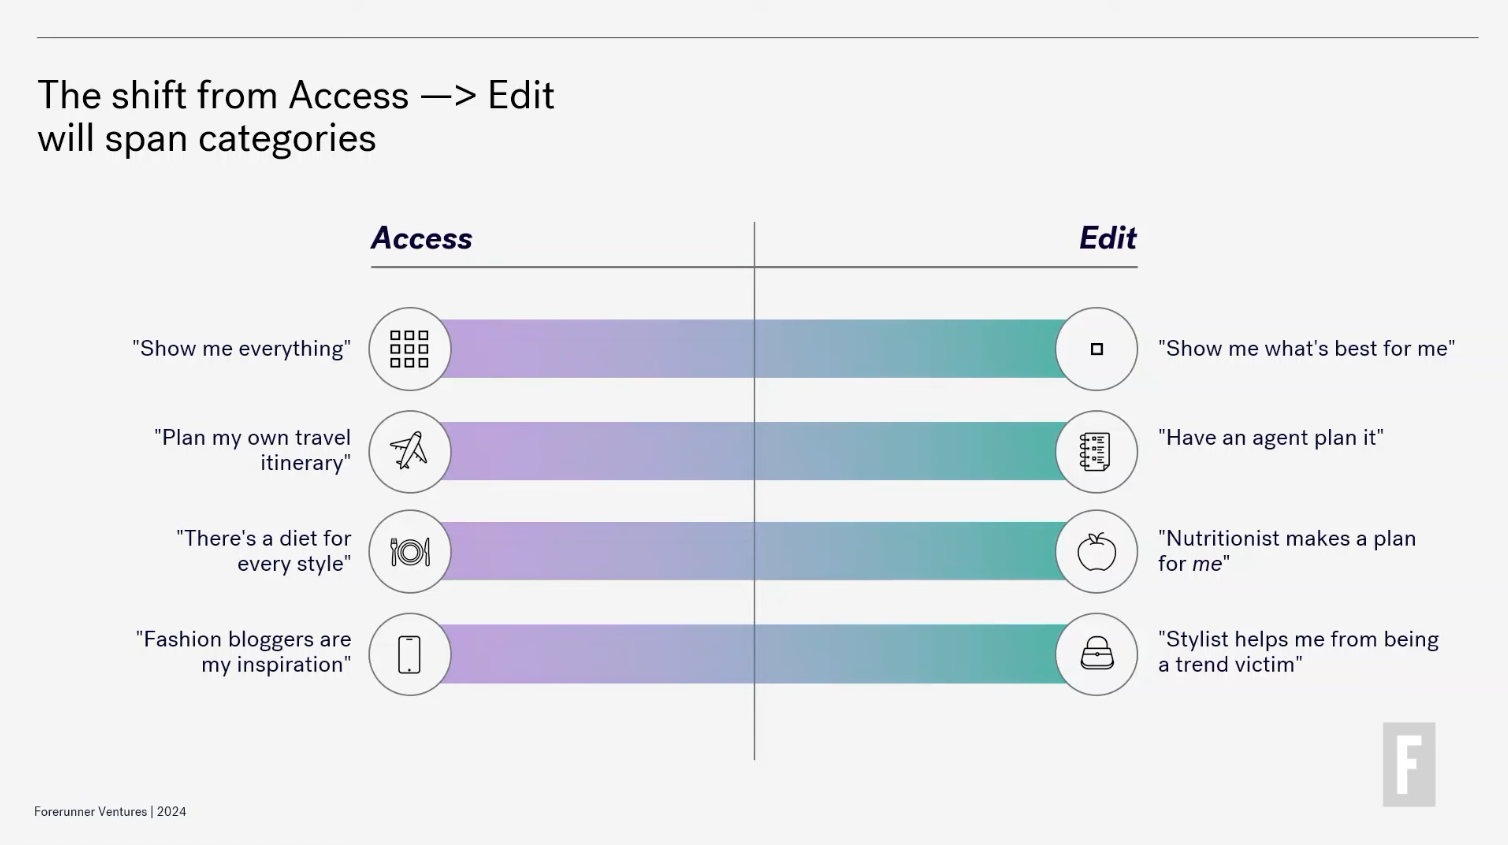
Task: Click "Have an agent plan it" text
Action: [1271, 438]
